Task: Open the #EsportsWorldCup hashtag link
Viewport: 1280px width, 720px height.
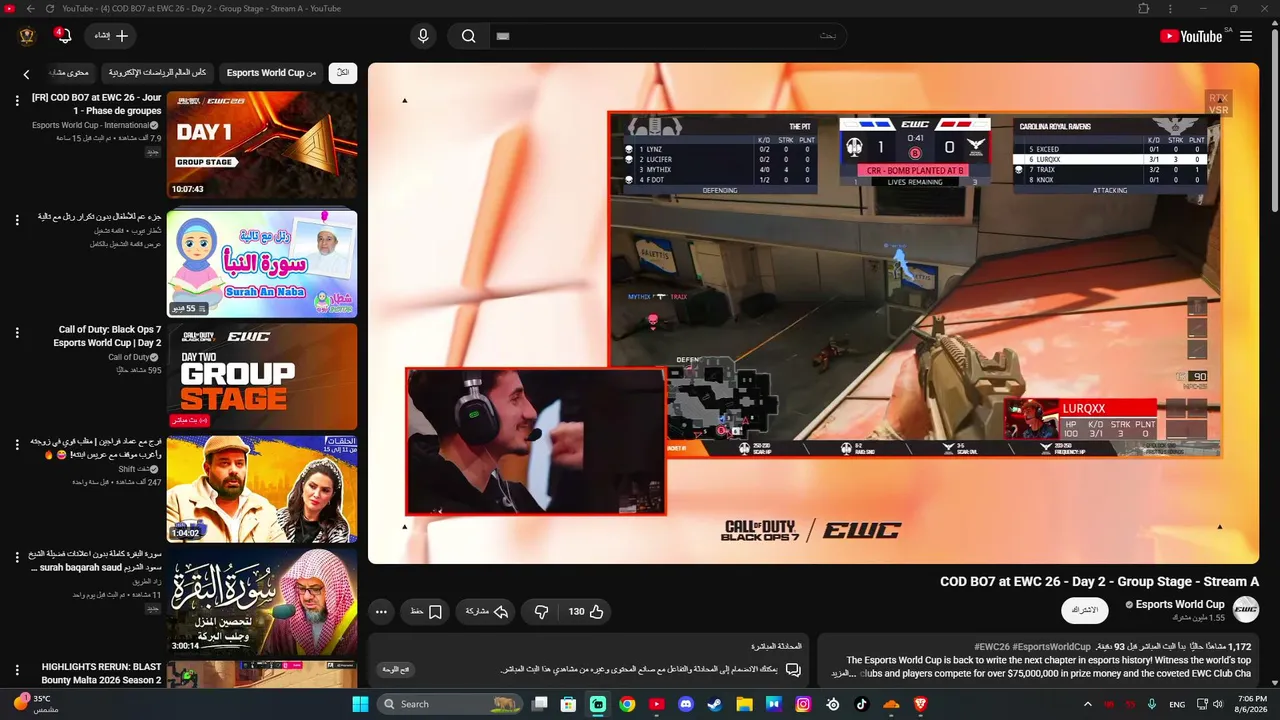Action: pyautogui.click(x=1052, y=647)
